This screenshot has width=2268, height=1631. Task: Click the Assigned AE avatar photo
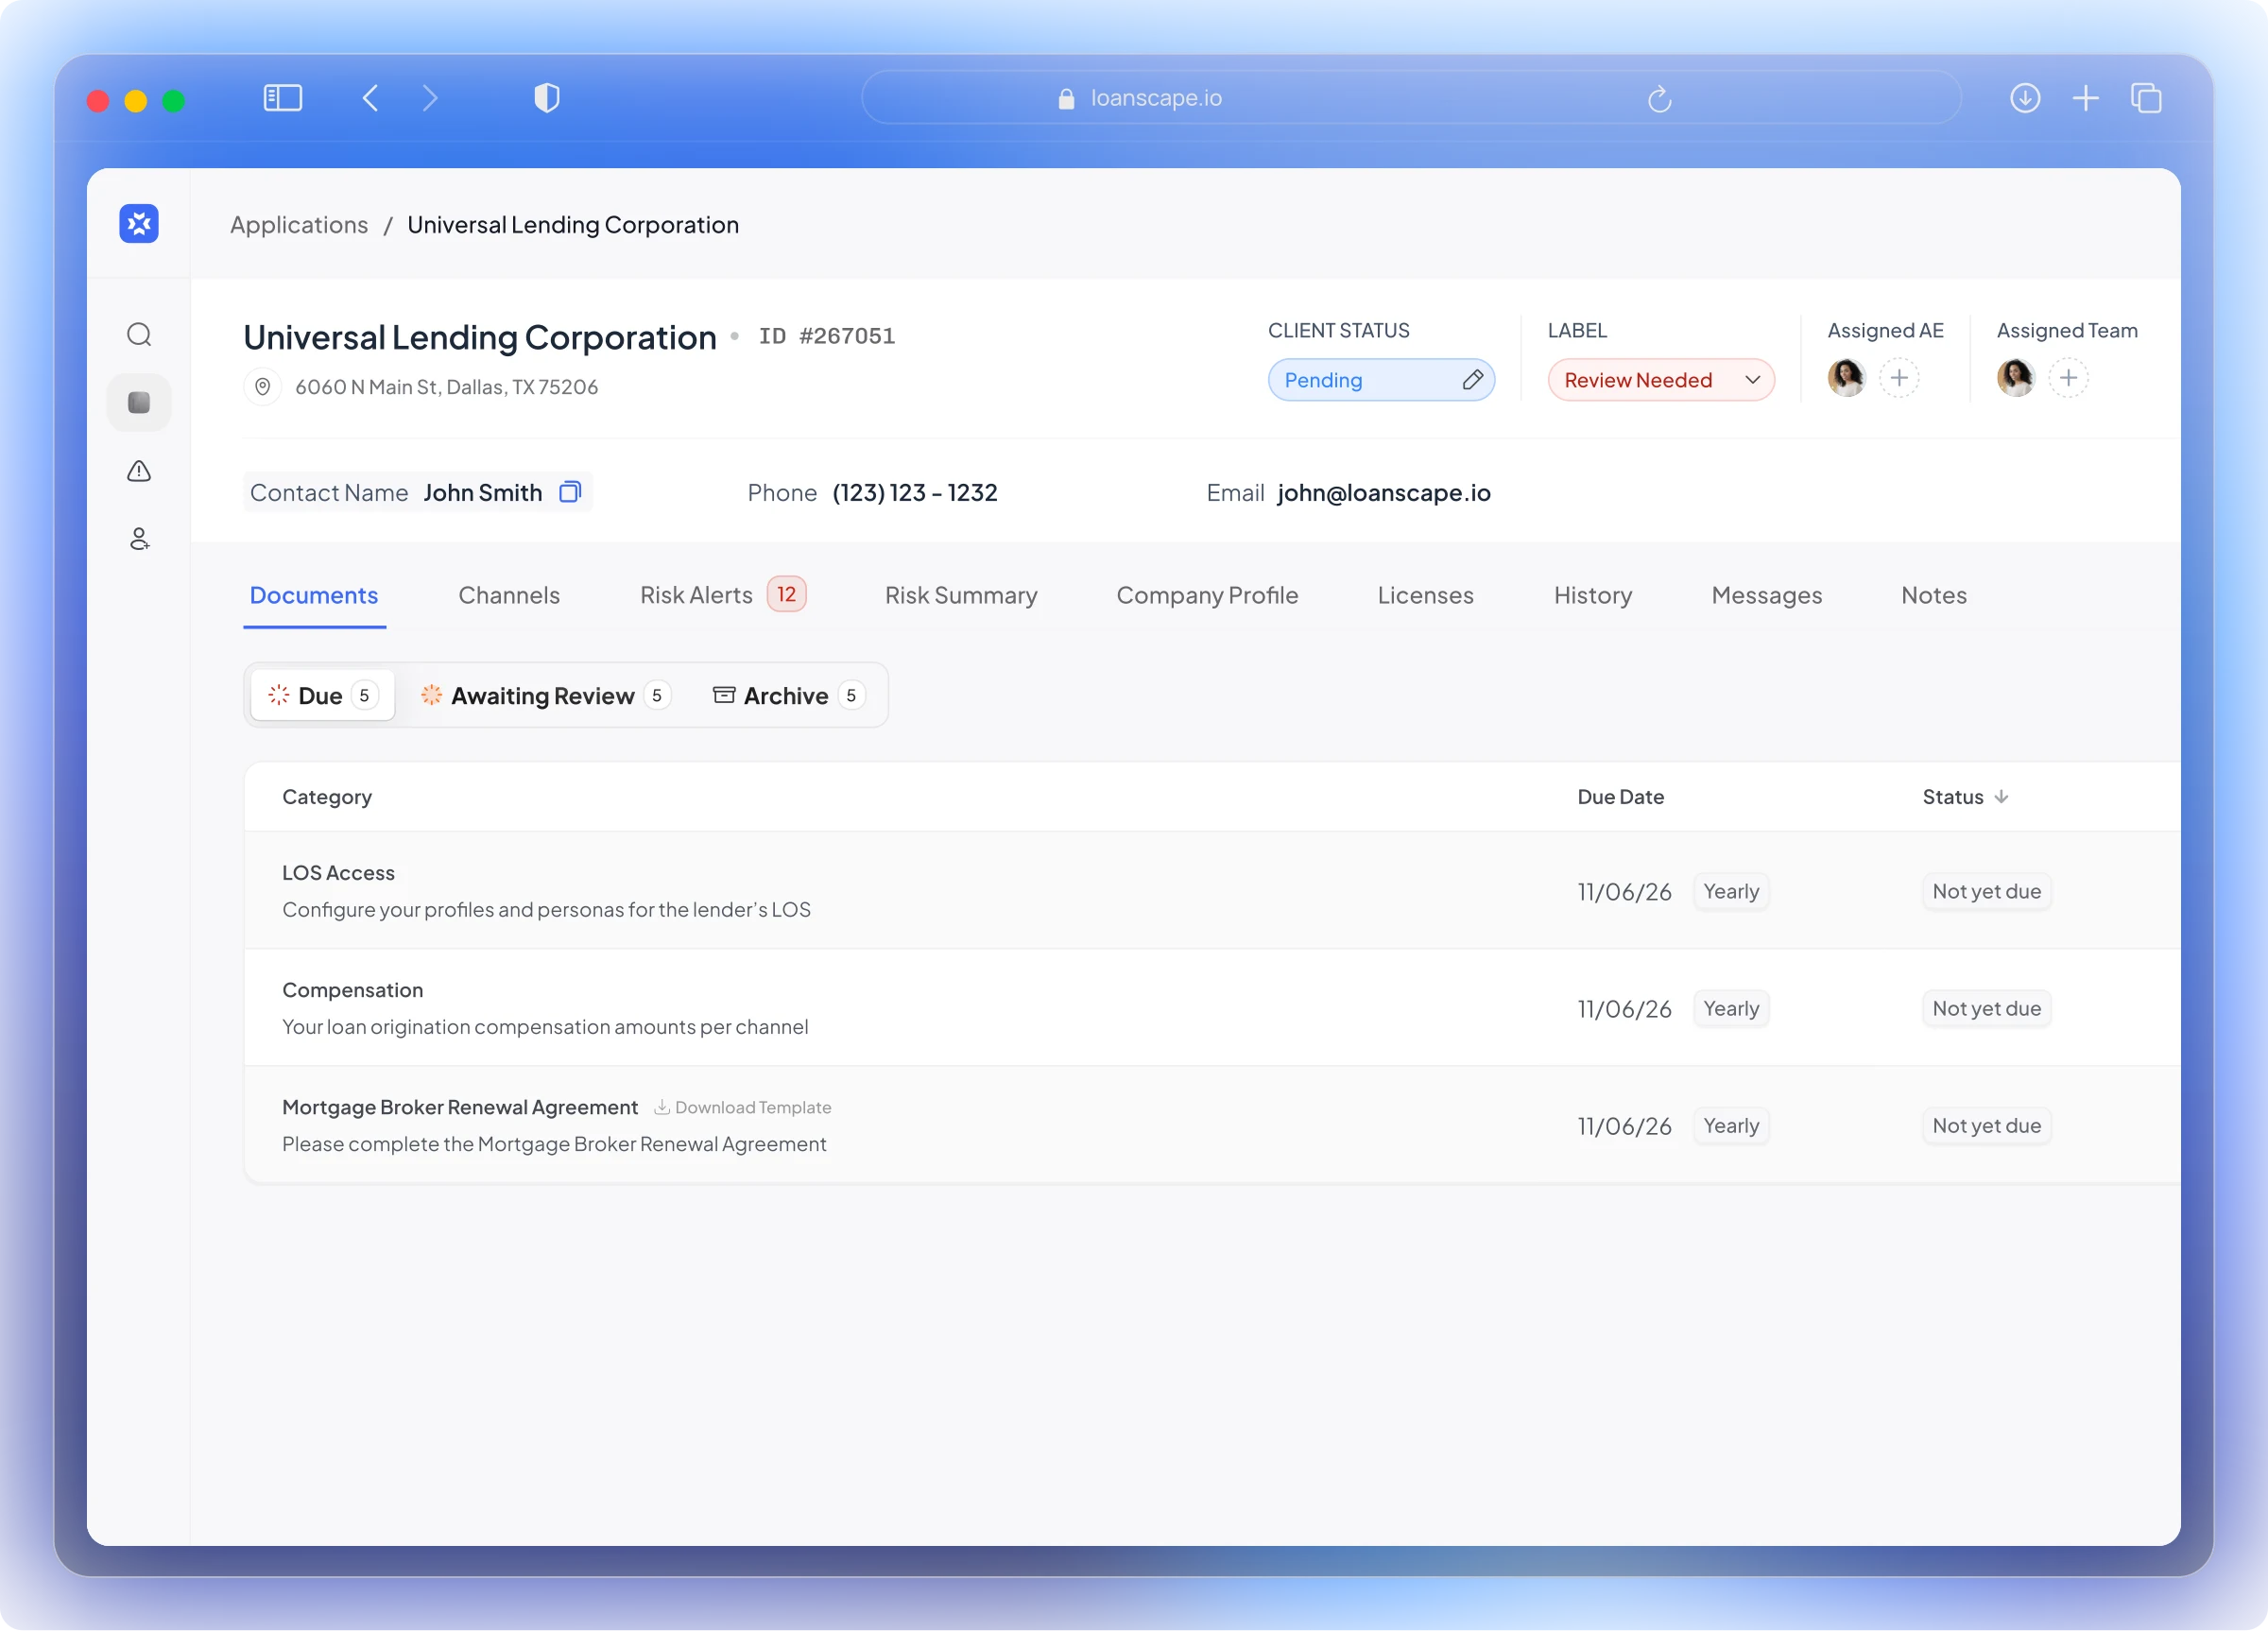click(1846, 378)
